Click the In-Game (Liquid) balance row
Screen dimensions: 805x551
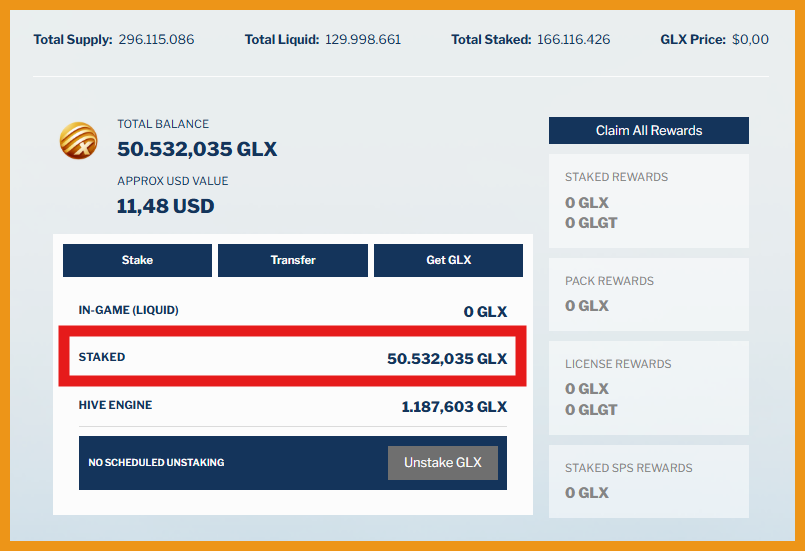pyautogui.click(x=292, y=311)
